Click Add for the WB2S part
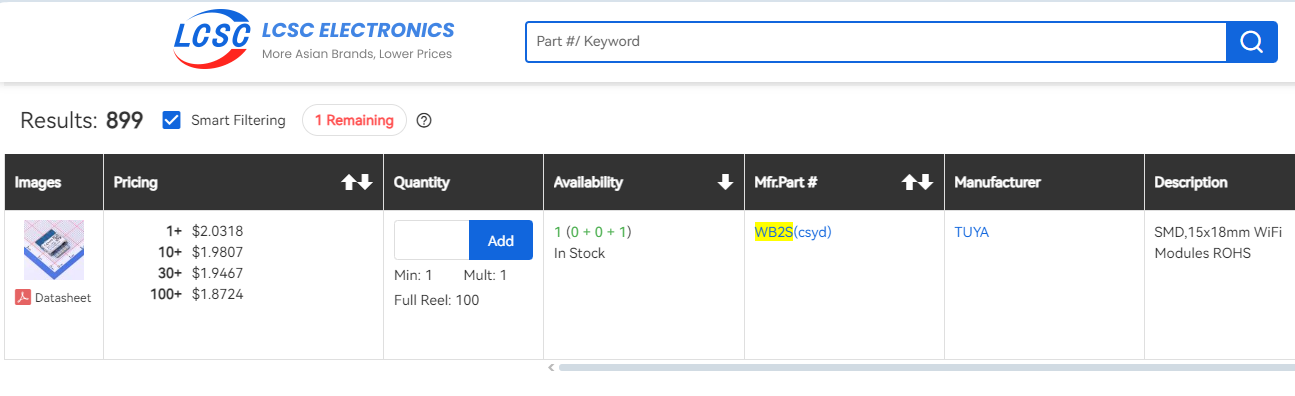The height and width of the screenshot is (396, 1295). pyautogui.click(x=500, y=240)
